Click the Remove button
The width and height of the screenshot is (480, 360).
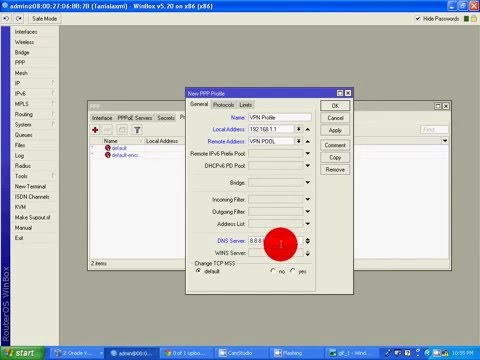pyautogui.click(x=335, y=170)
